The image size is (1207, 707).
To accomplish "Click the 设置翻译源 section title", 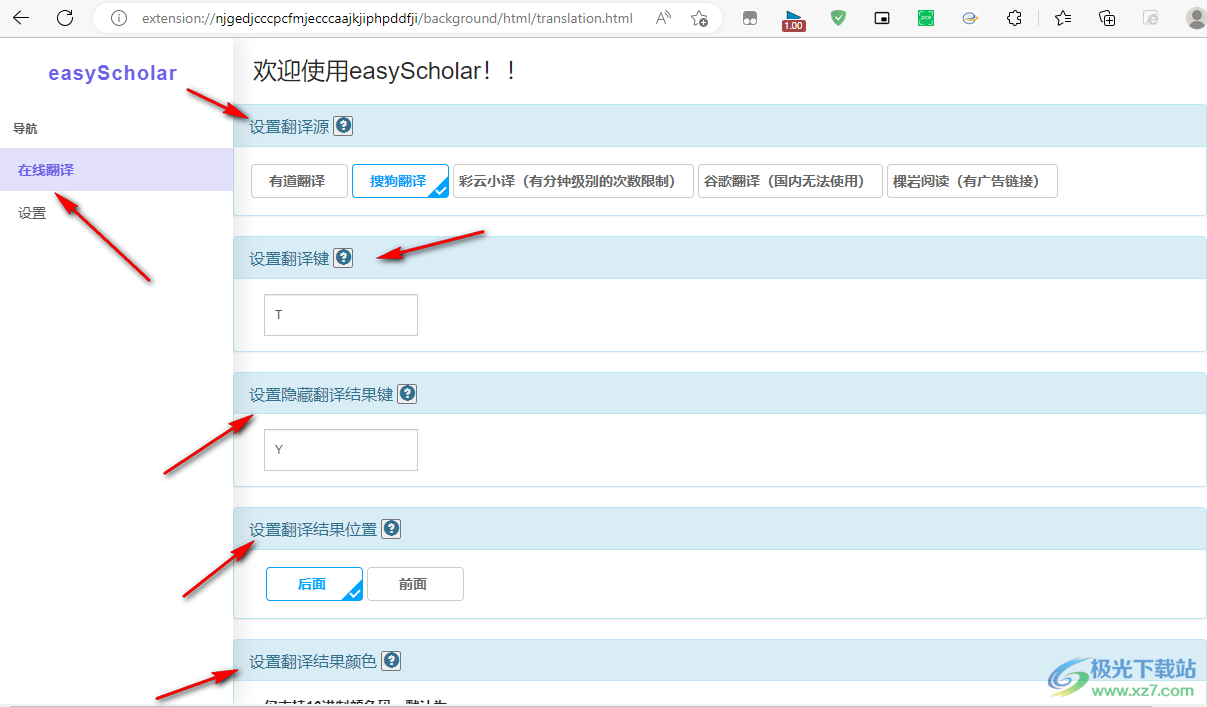I will pos(289,126).
